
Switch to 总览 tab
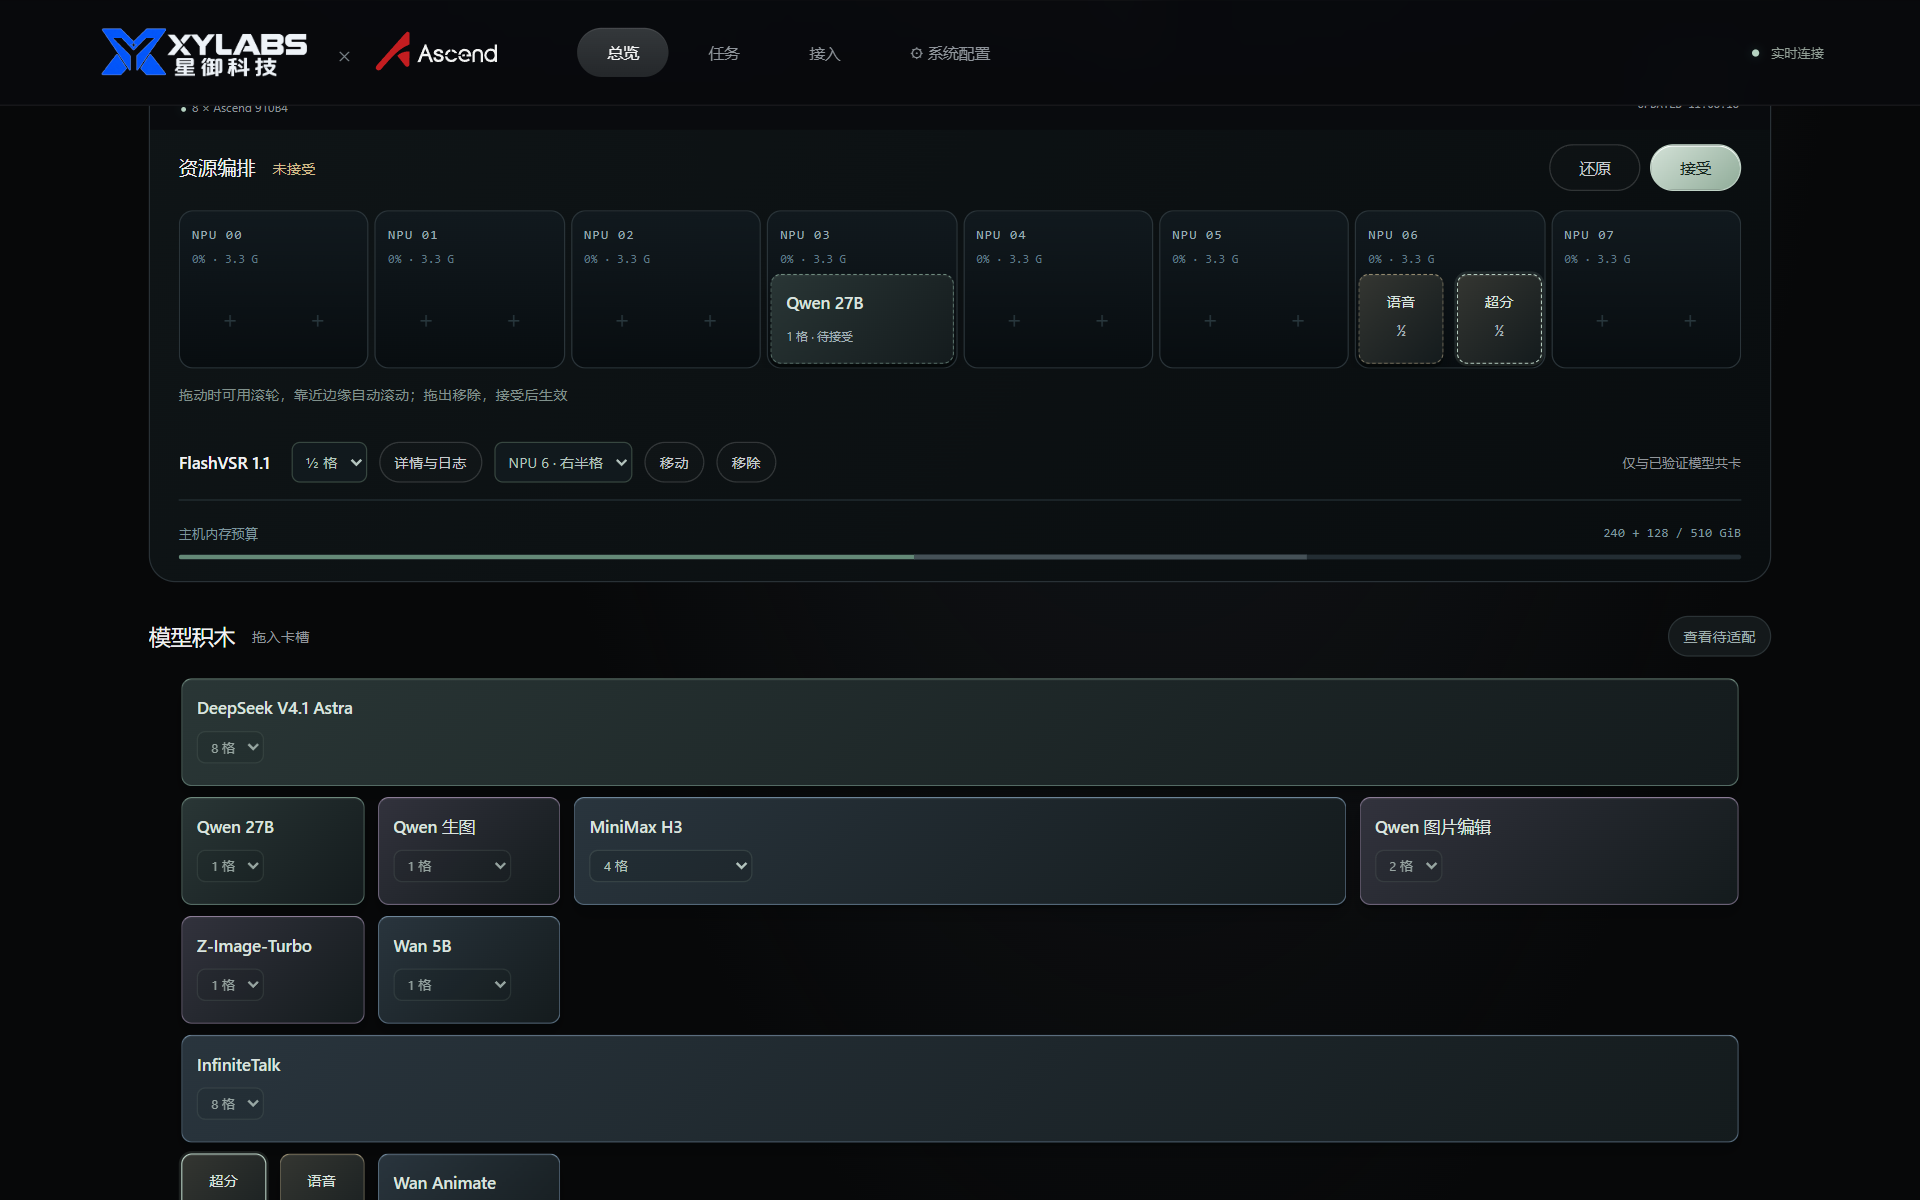(x=622, y=53)
